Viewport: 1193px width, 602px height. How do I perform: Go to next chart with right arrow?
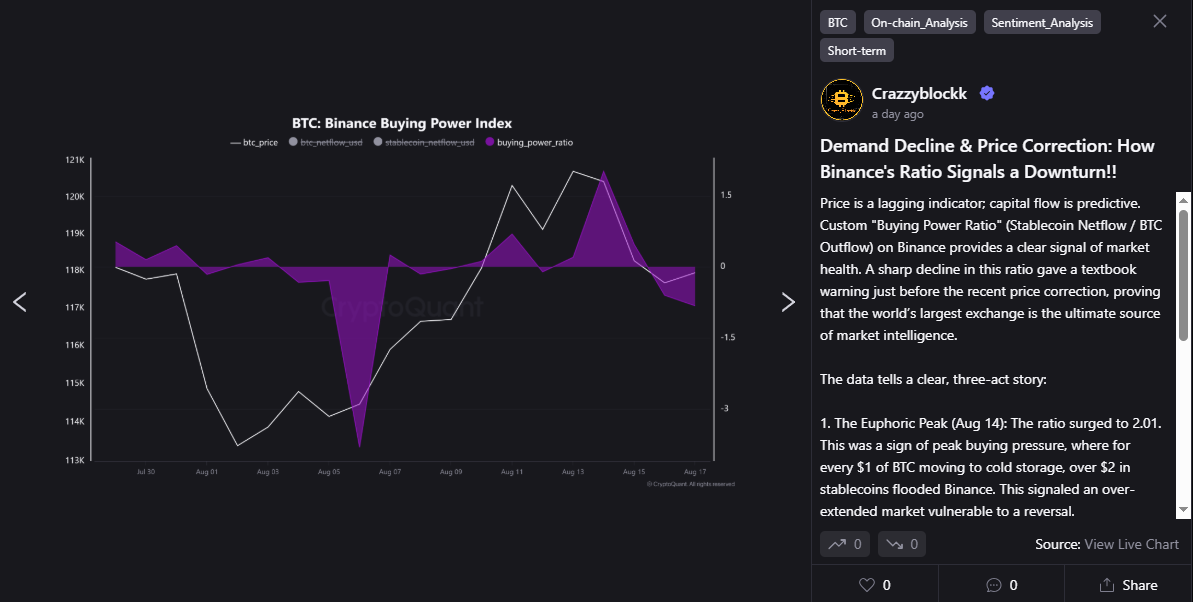[x=788, y=302]
